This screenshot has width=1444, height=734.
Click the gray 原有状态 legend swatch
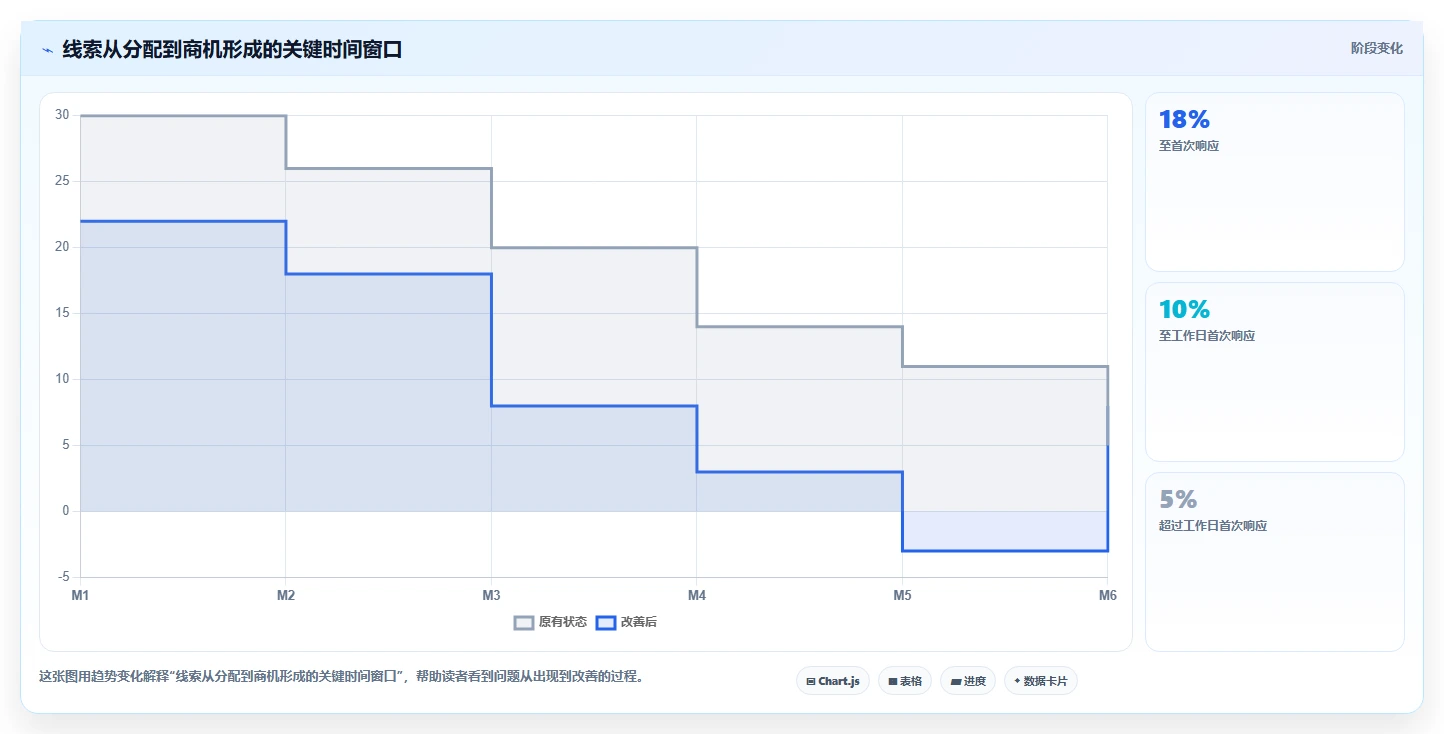coord(524,622)
